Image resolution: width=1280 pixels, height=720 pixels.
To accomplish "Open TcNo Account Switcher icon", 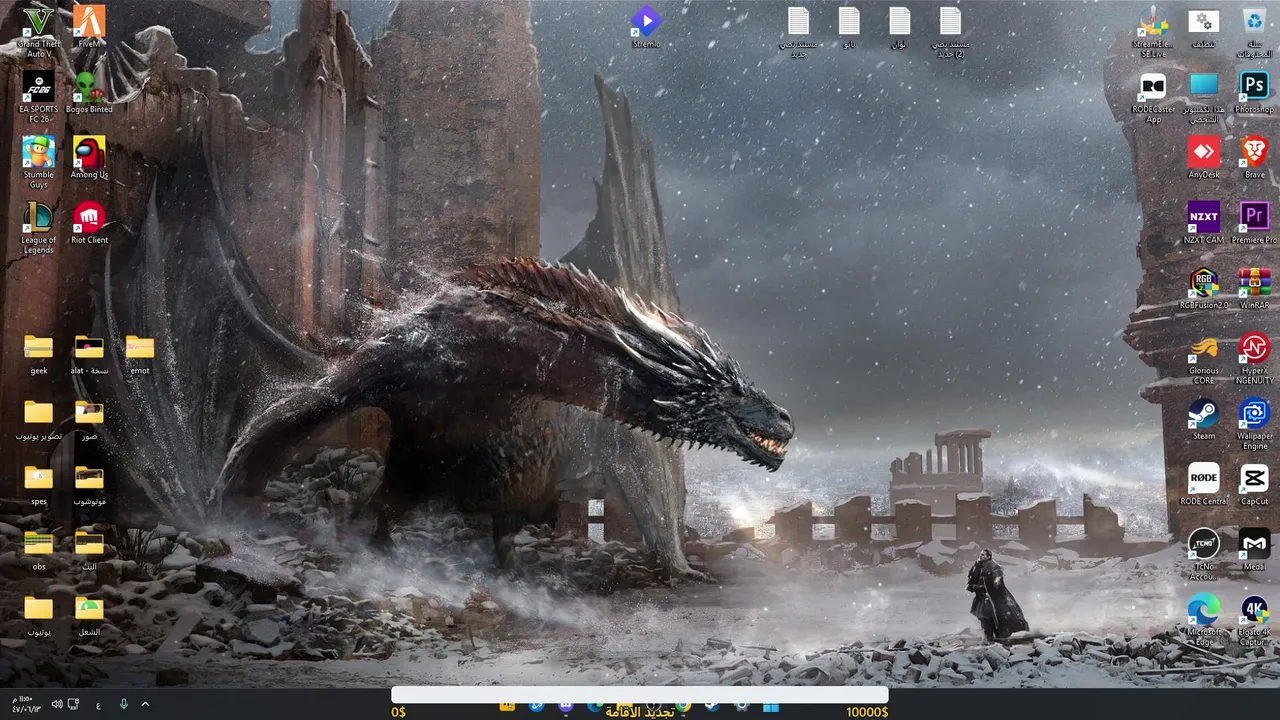I will click(x=1204, y=554).
